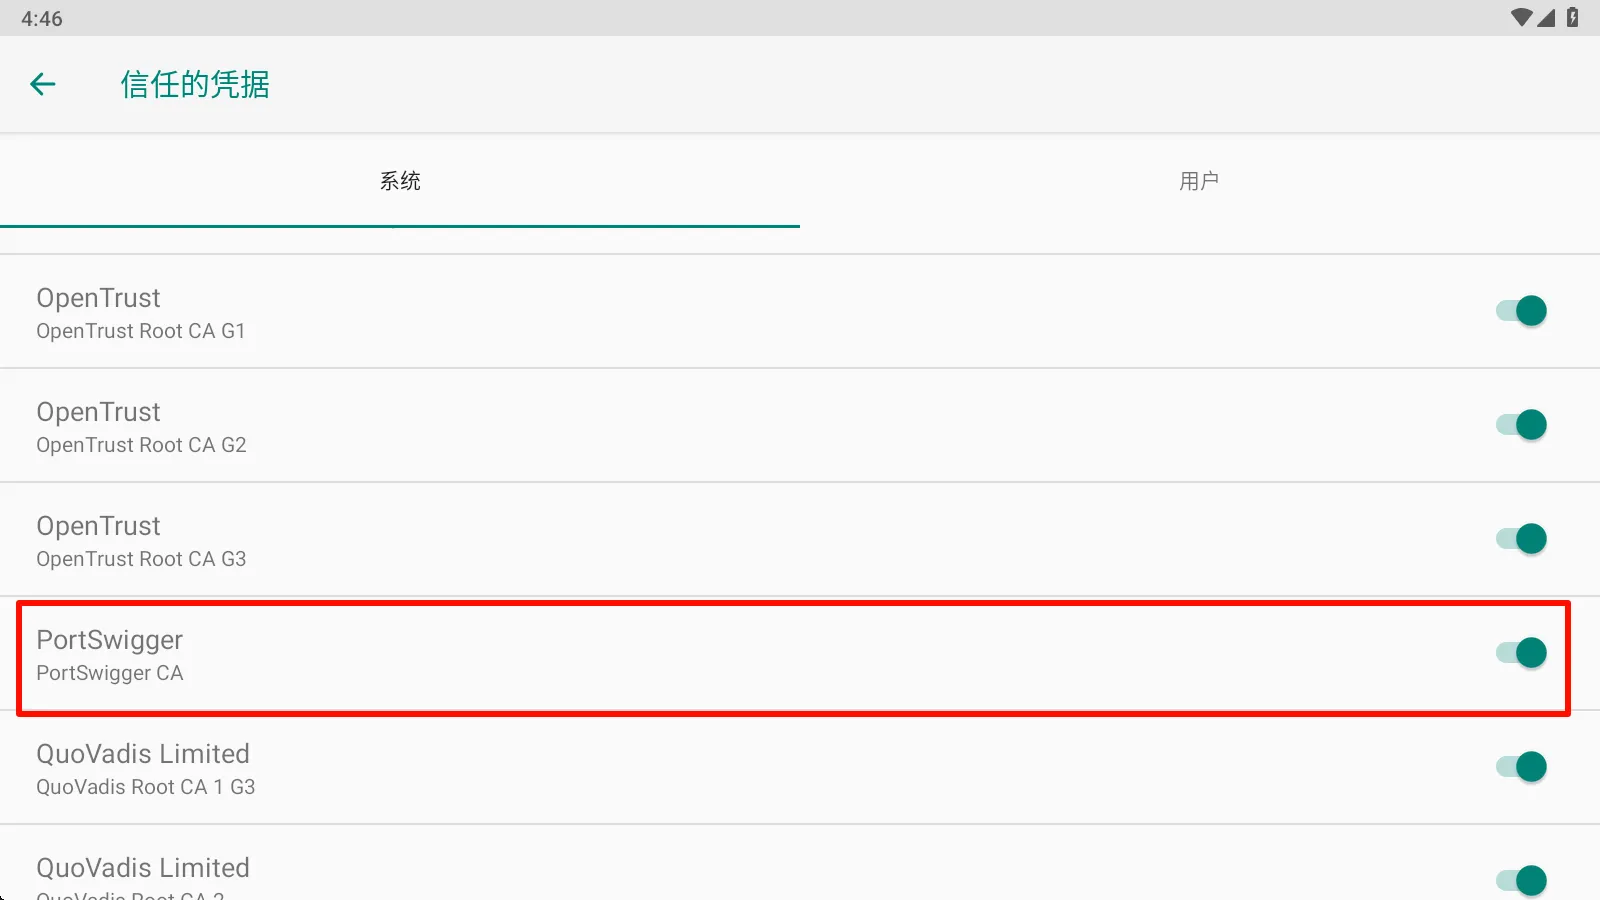Disable OpenTrust Root CA G1 toggle
1600x900 pixels.
(x=1521, y=311)
